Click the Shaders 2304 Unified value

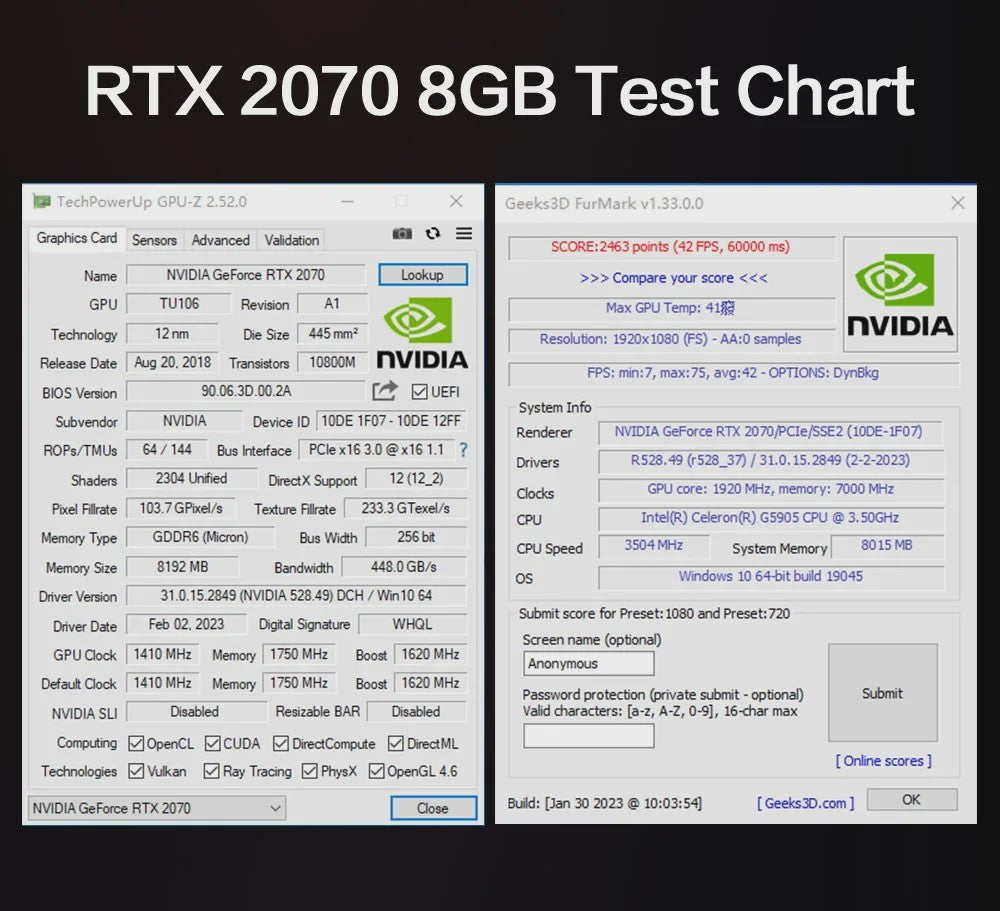191,478
